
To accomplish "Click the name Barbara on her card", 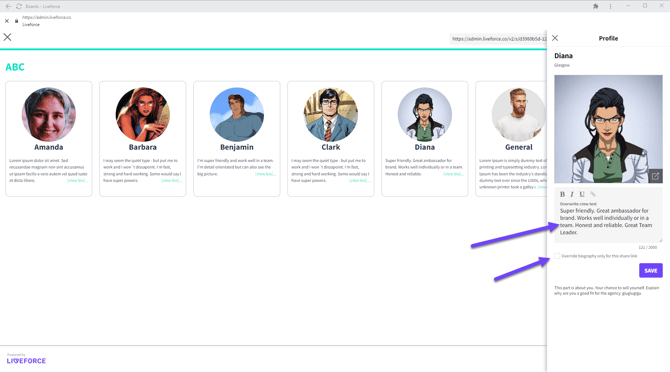I will coord(143,147).
